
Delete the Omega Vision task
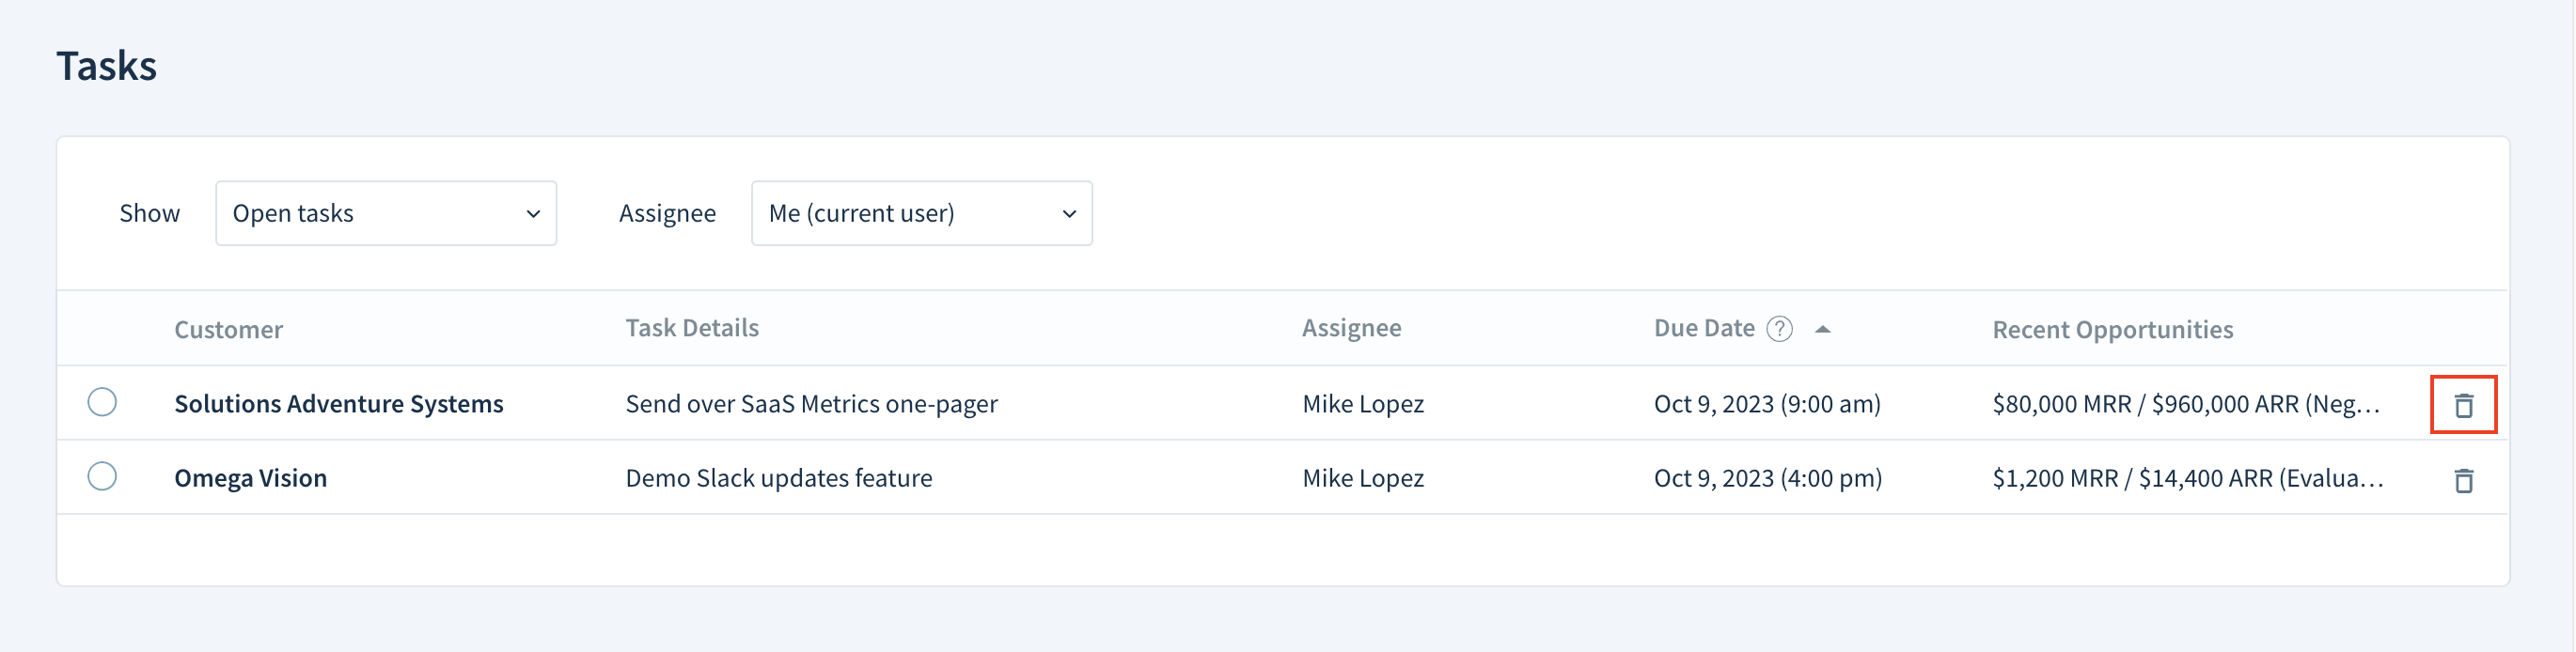point(2463,480)
